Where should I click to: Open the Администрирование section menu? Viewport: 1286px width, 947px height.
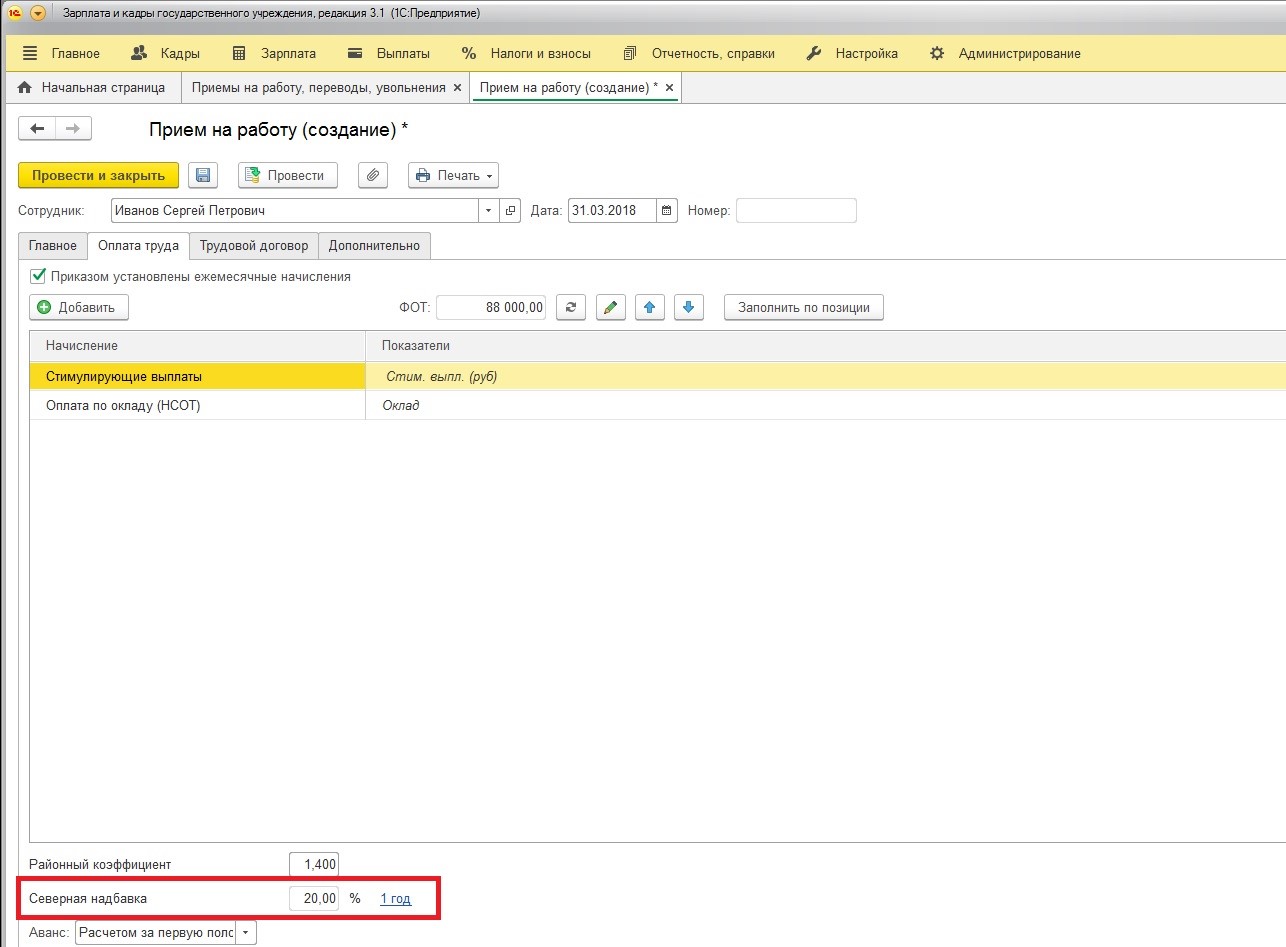(1005, 53)
